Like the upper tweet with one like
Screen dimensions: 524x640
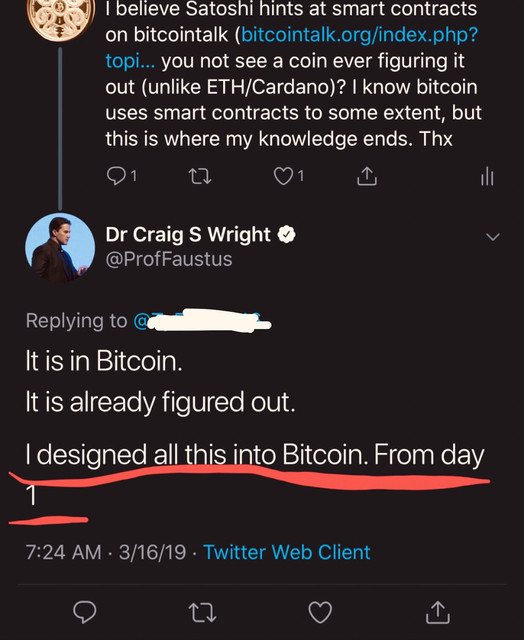289,176
